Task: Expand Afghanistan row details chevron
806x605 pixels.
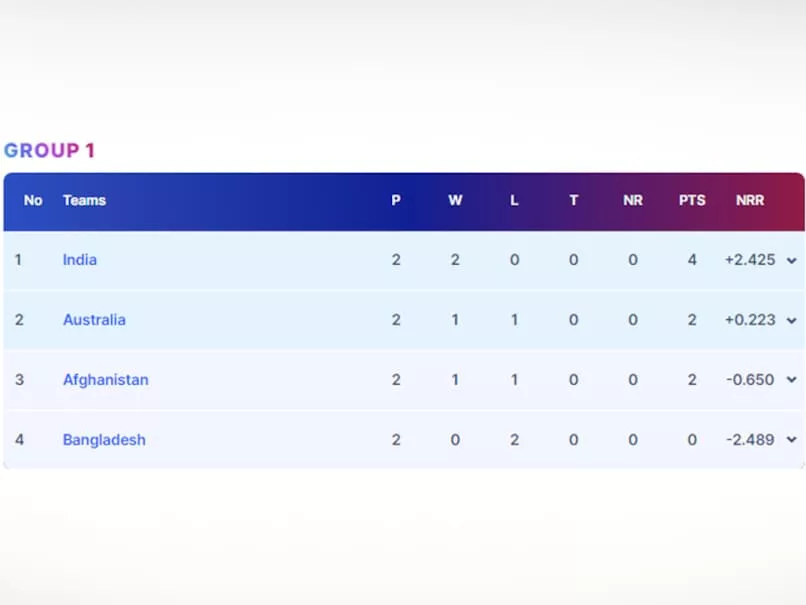Action: (792, 380)
